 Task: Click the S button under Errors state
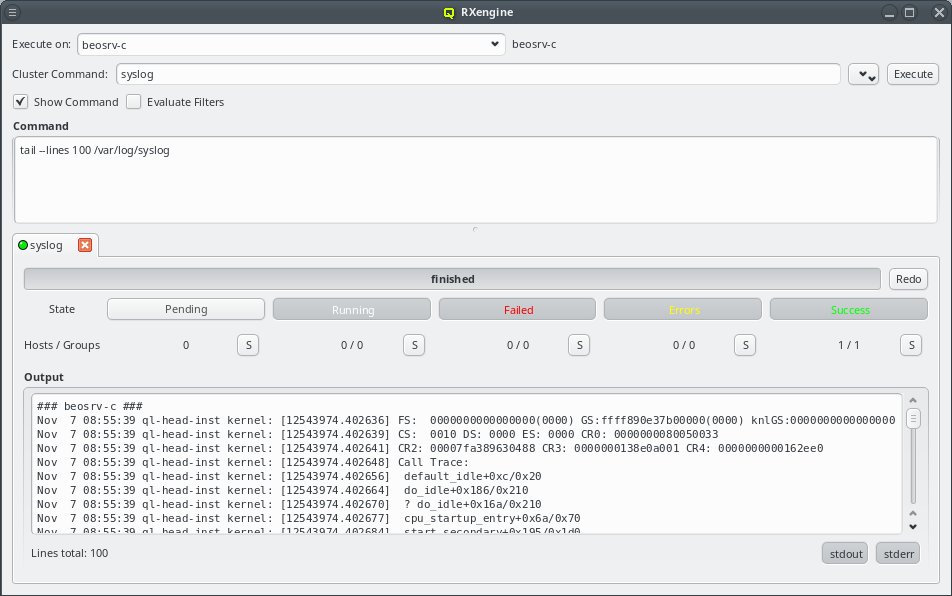[744, 345]
